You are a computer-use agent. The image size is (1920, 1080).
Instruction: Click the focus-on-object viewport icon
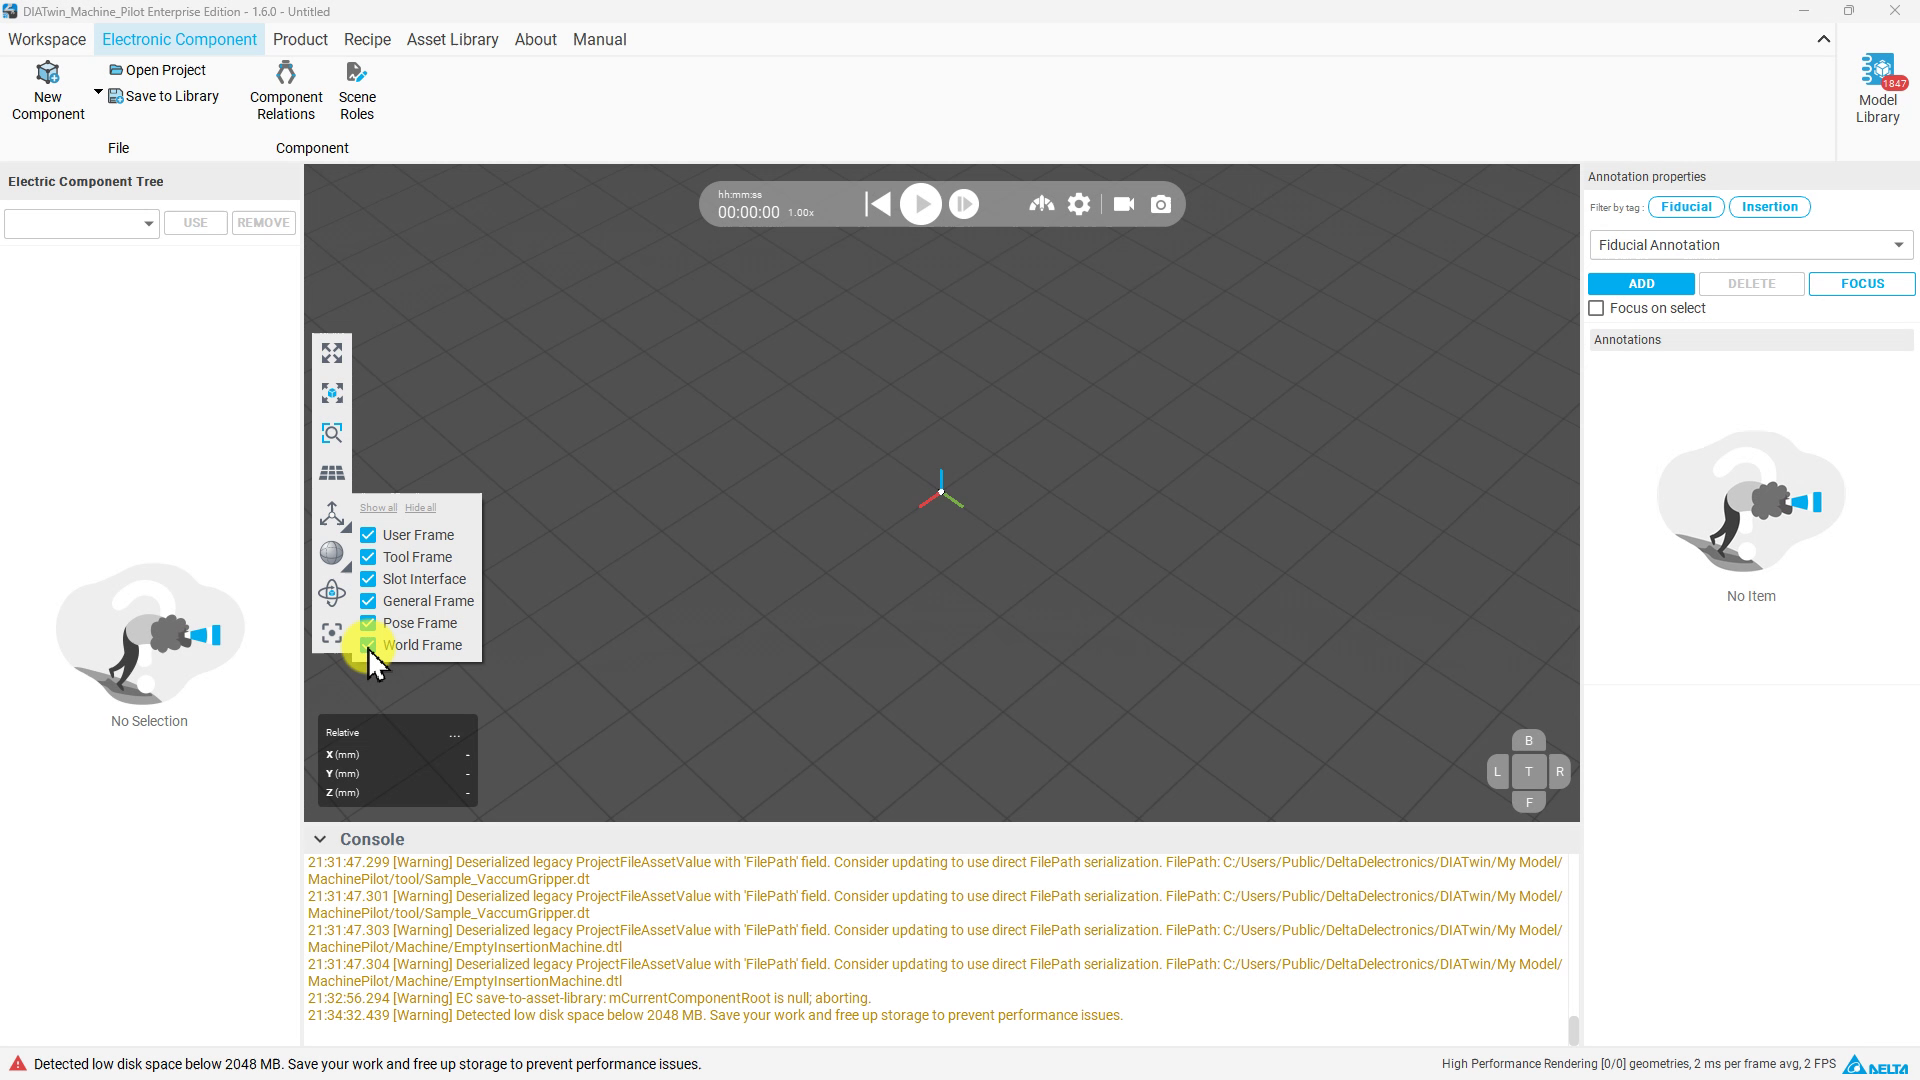click(332, 393)
